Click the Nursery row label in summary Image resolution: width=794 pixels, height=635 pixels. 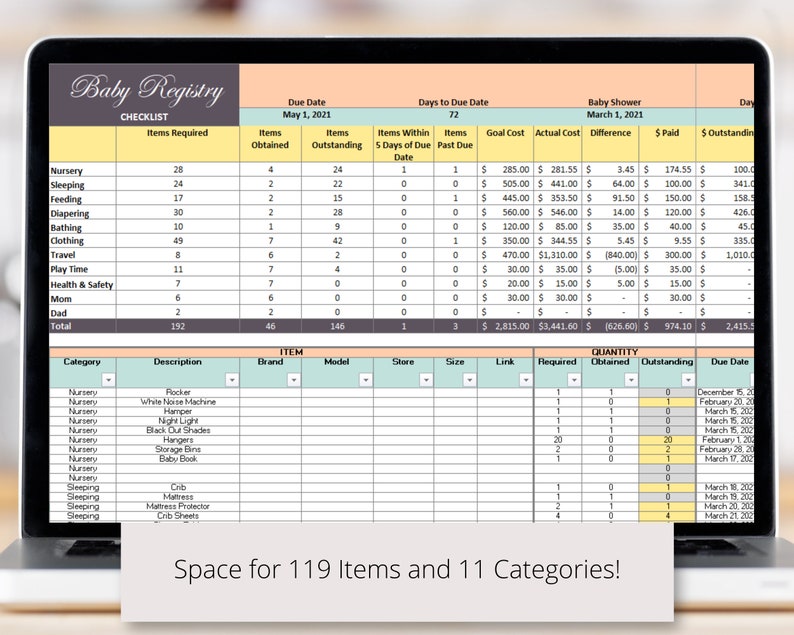click(x=66, y=171)
